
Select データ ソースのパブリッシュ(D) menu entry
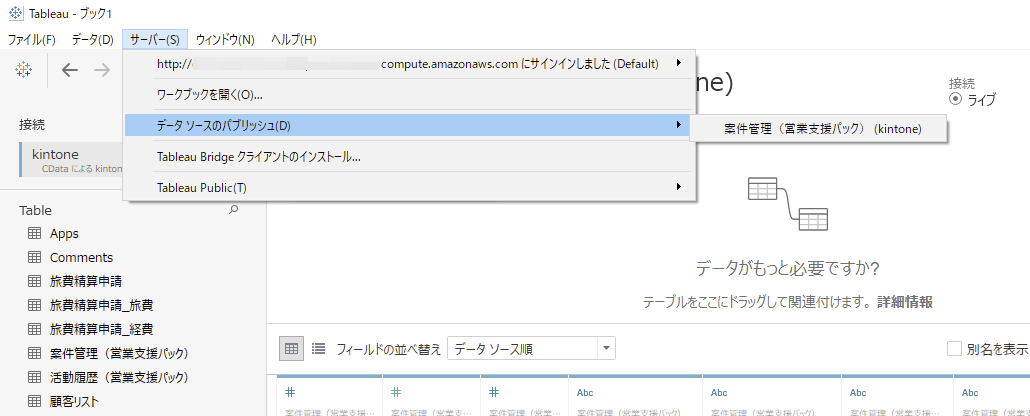click(409, 125)
